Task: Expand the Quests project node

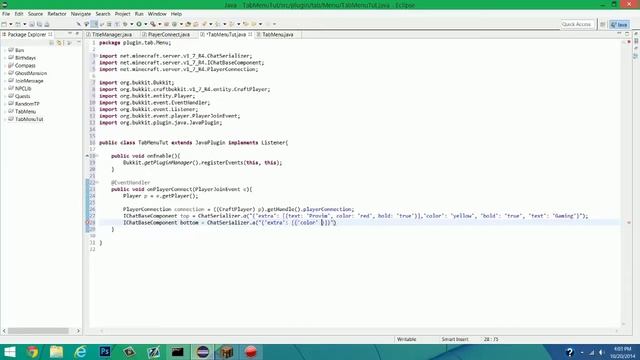Action: coord(5,96)
